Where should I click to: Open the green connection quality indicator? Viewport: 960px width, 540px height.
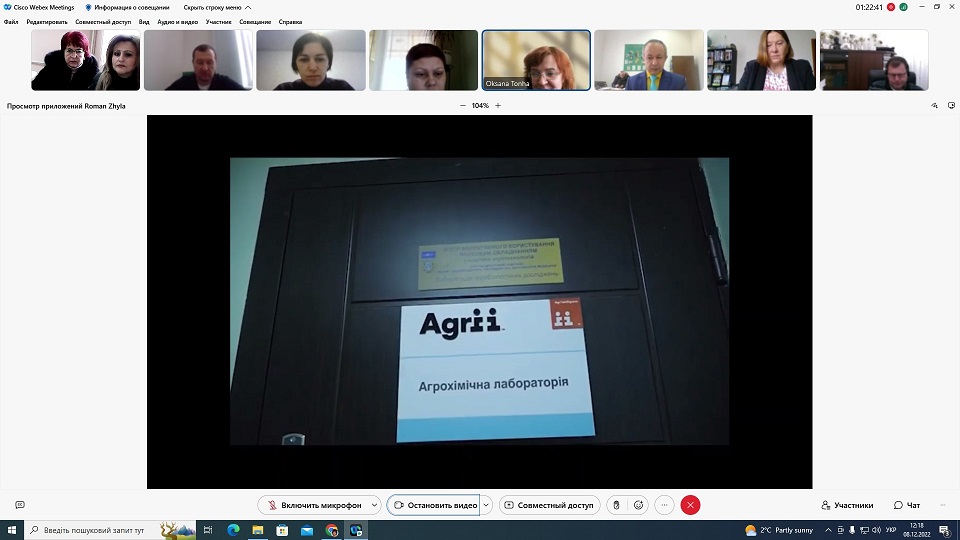point(903,7)
